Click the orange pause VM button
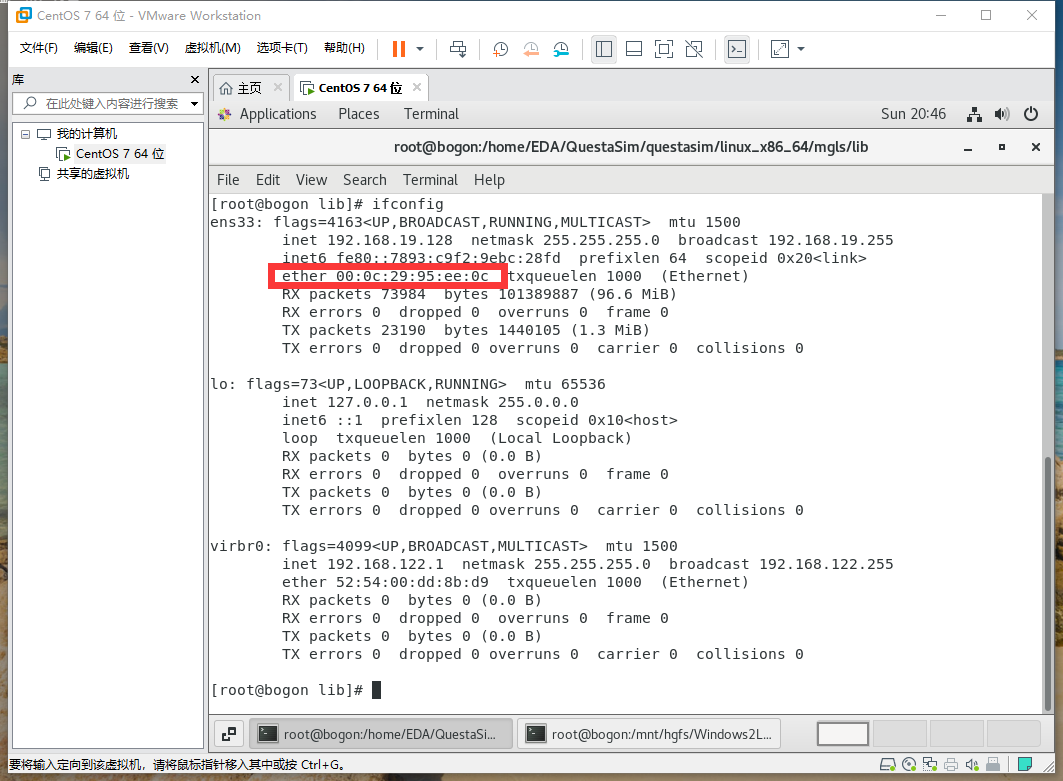 399,49
